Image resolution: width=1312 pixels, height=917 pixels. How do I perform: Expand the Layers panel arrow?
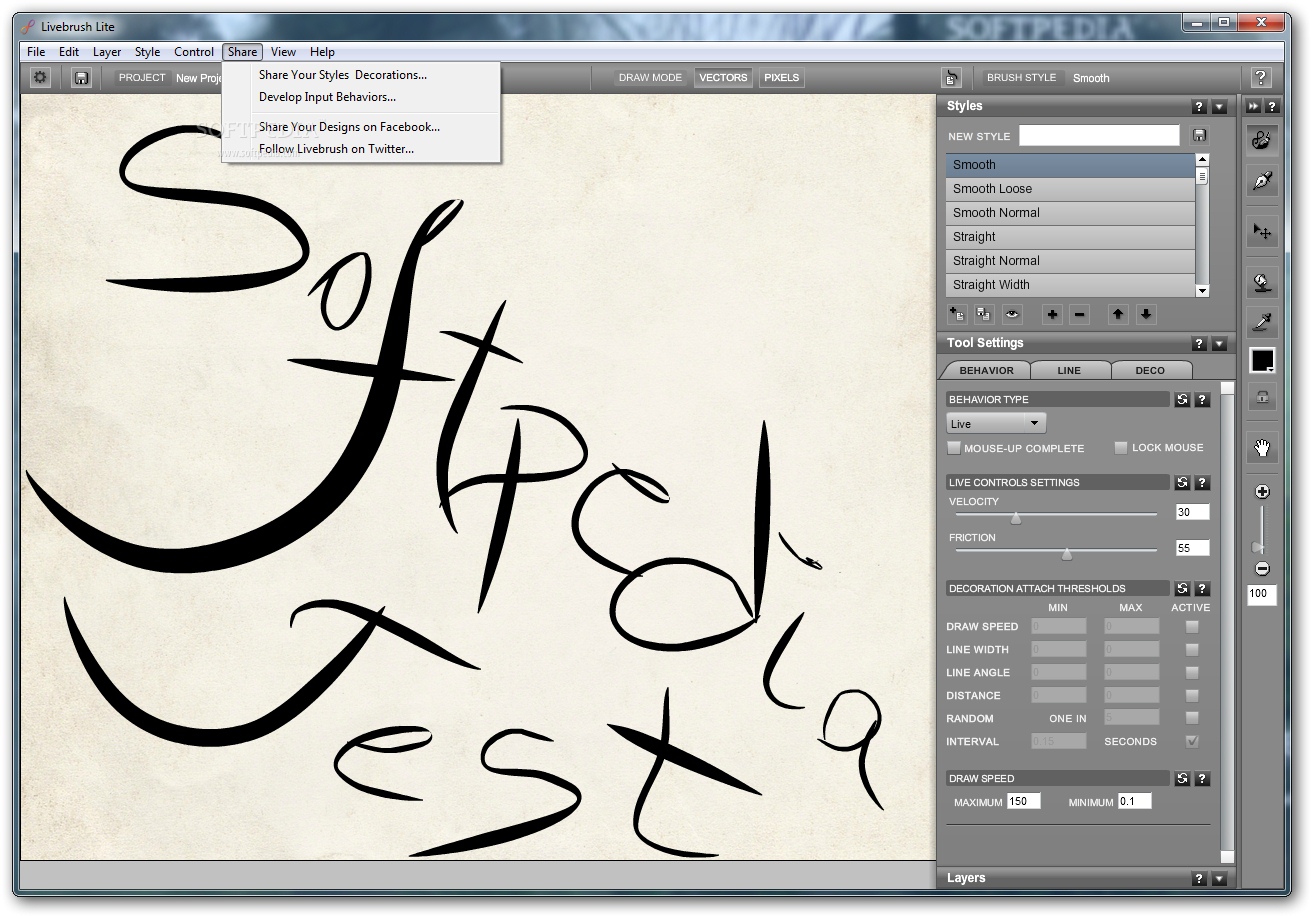(1219, 878)
